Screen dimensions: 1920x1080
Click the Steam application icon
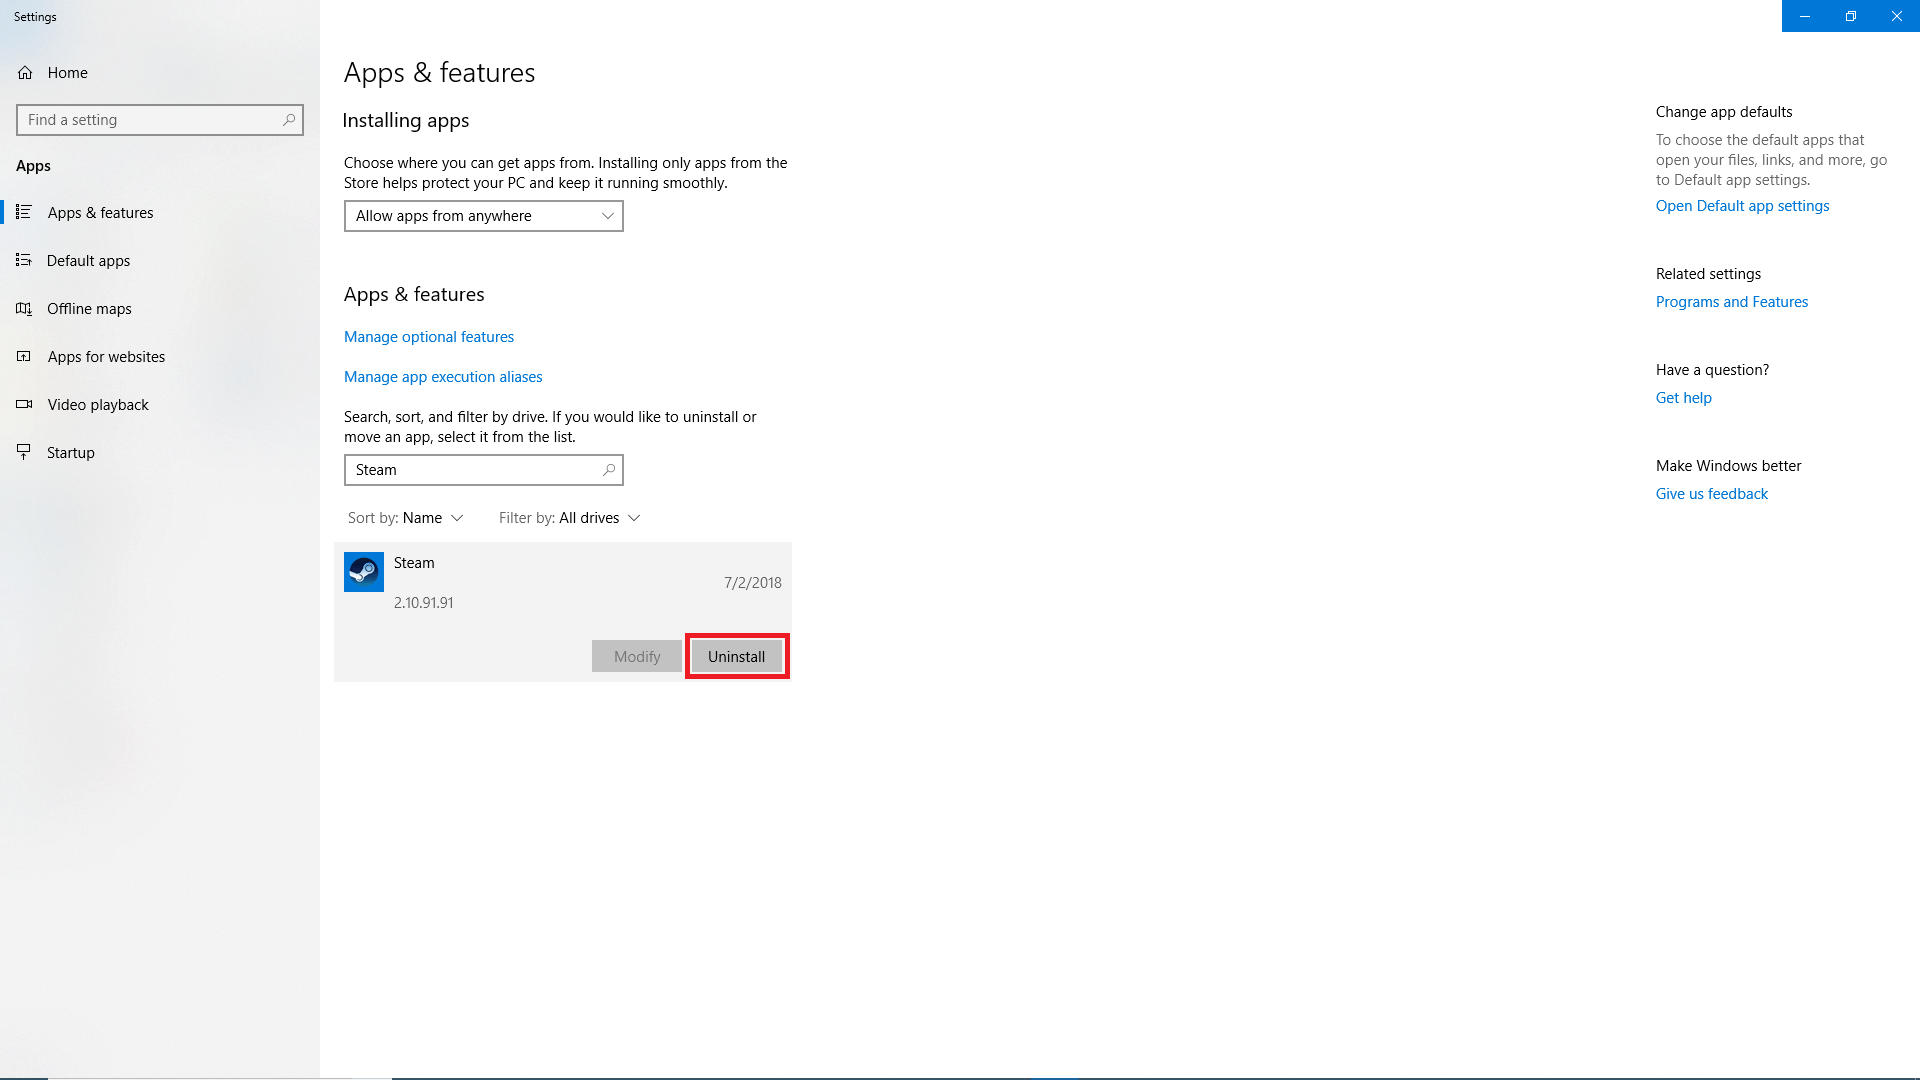point(364,570)
